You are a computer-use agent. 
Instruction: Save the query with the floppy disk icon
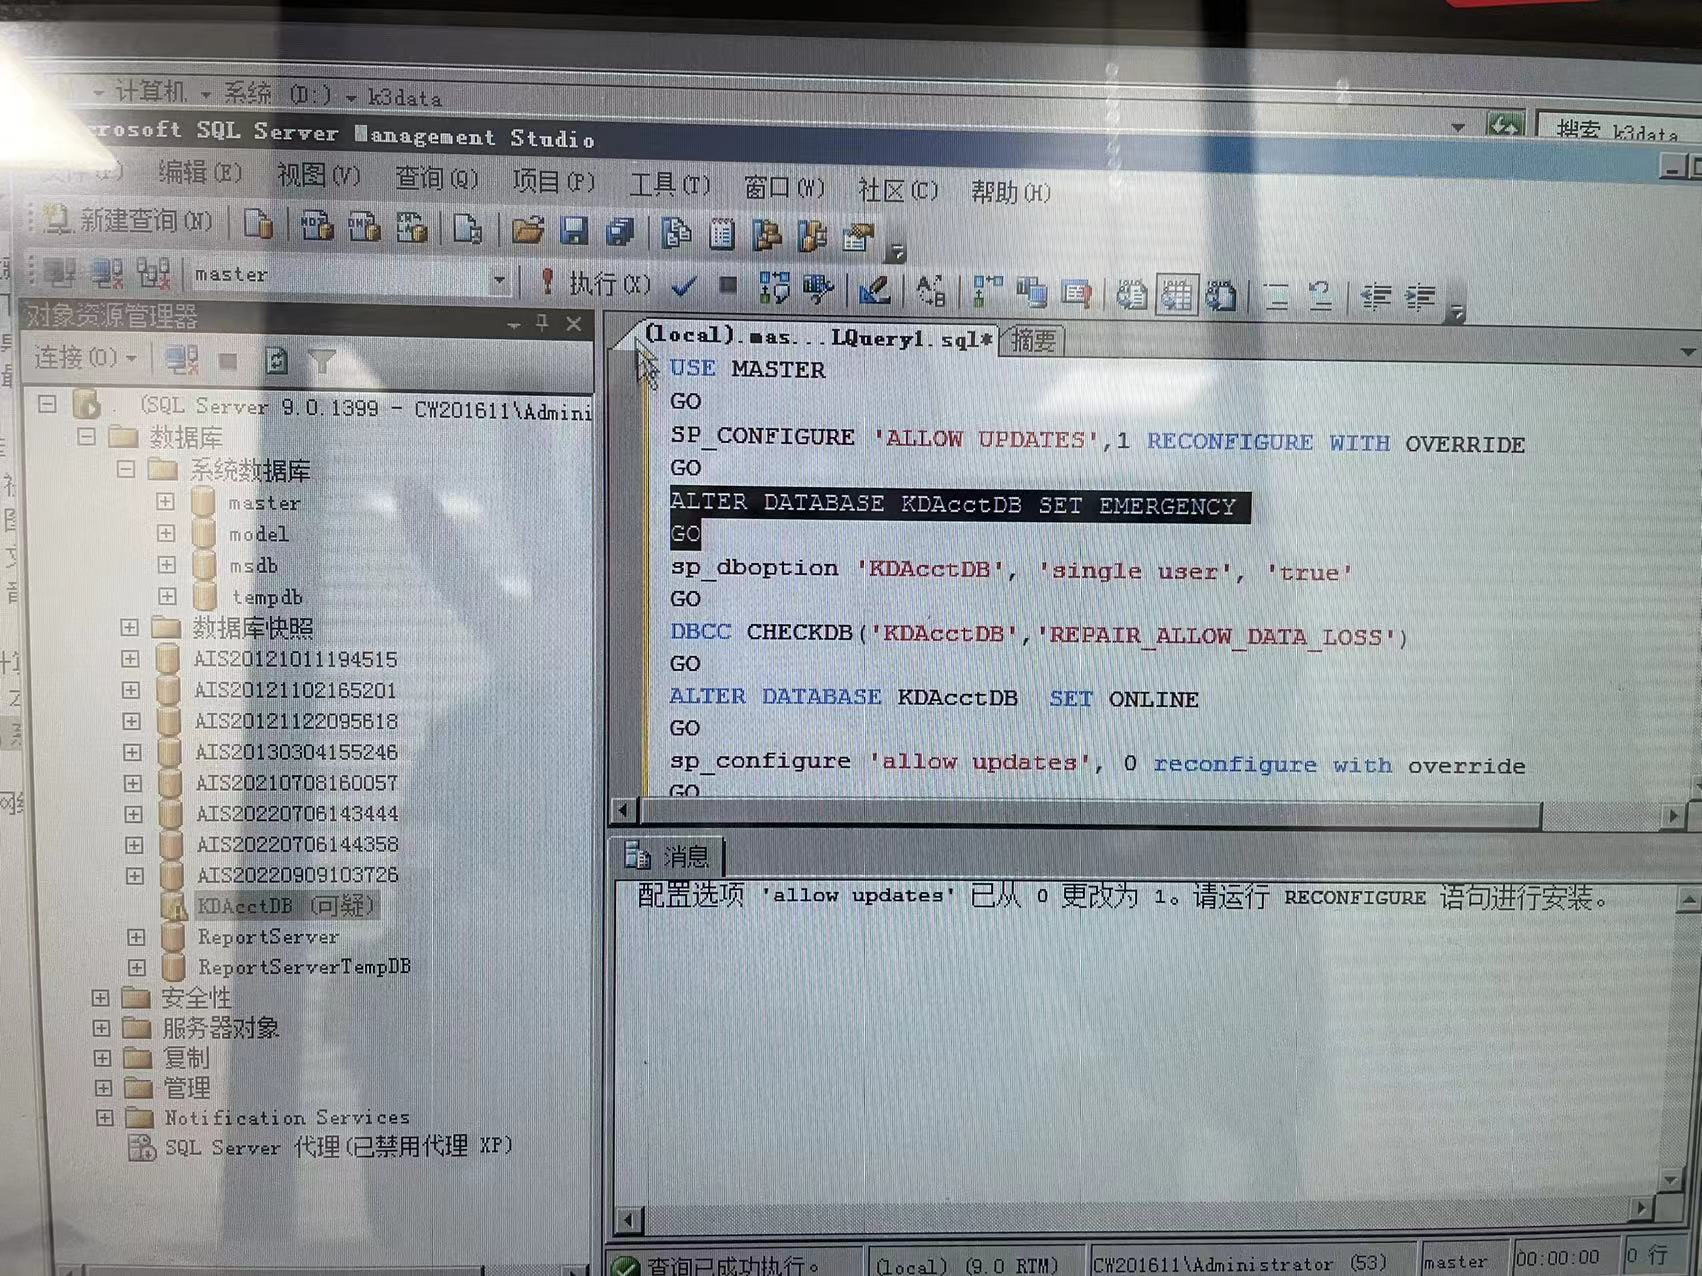pyautogui.click(x=574, y=232)
